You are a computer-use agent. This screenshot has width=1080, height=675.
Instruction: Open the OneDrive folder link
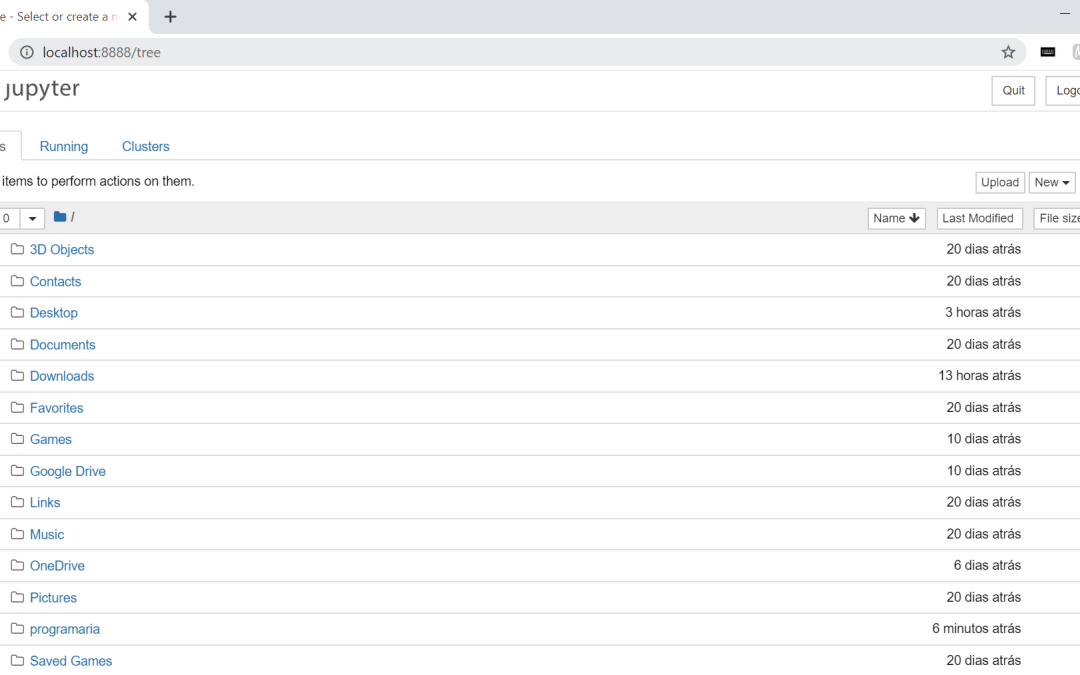[x=57, y=566]
